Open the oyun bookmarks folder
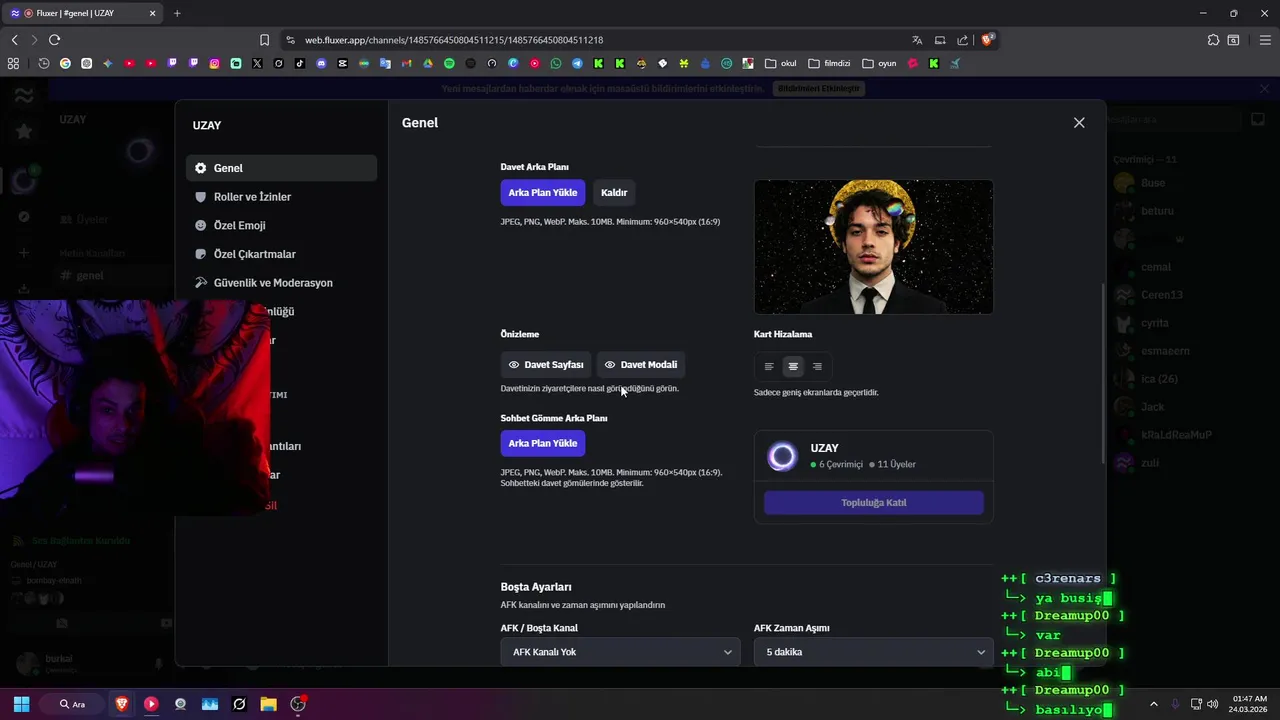1280x720 pixels. [879, 63]
